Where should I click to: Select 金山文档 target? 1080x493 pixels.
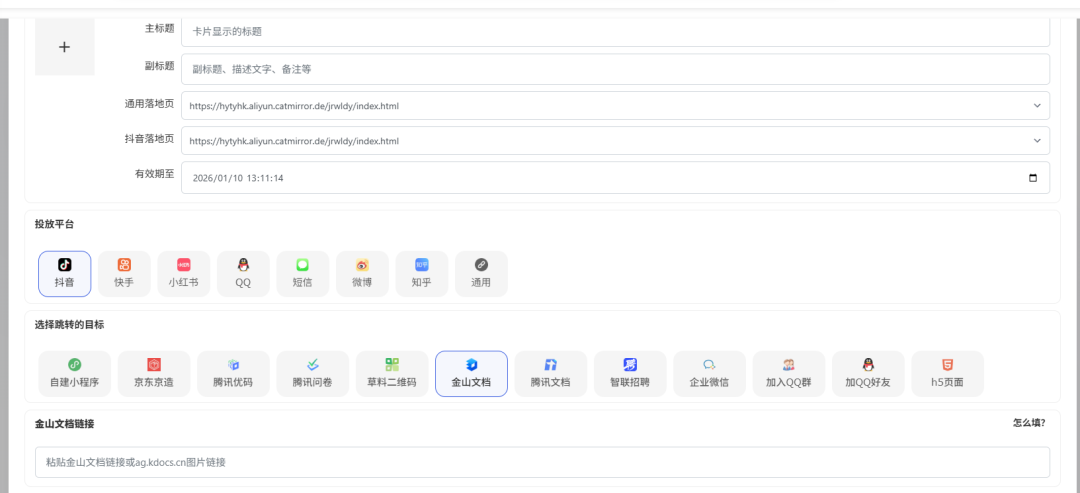pos(472,374)
